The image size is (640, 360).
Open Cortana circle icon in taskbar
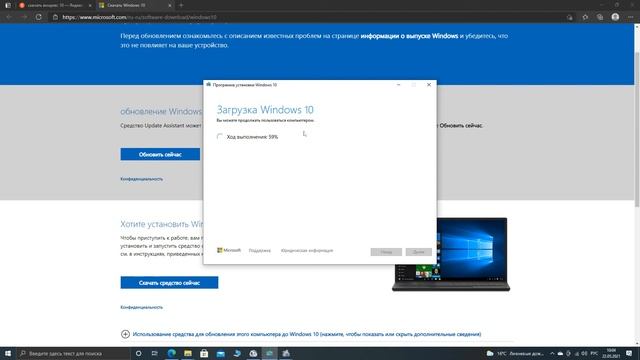point(138,353)
